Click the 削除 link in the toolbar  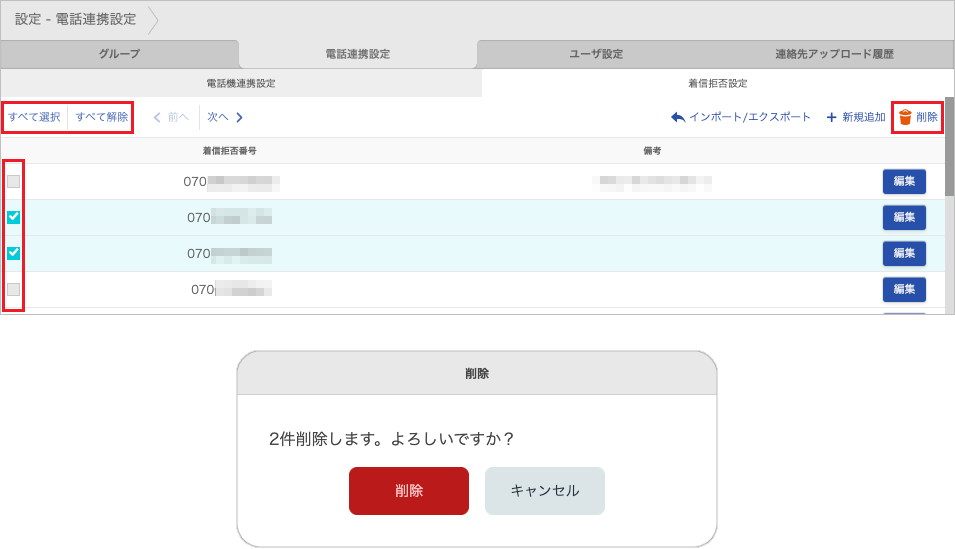point(927,117)
